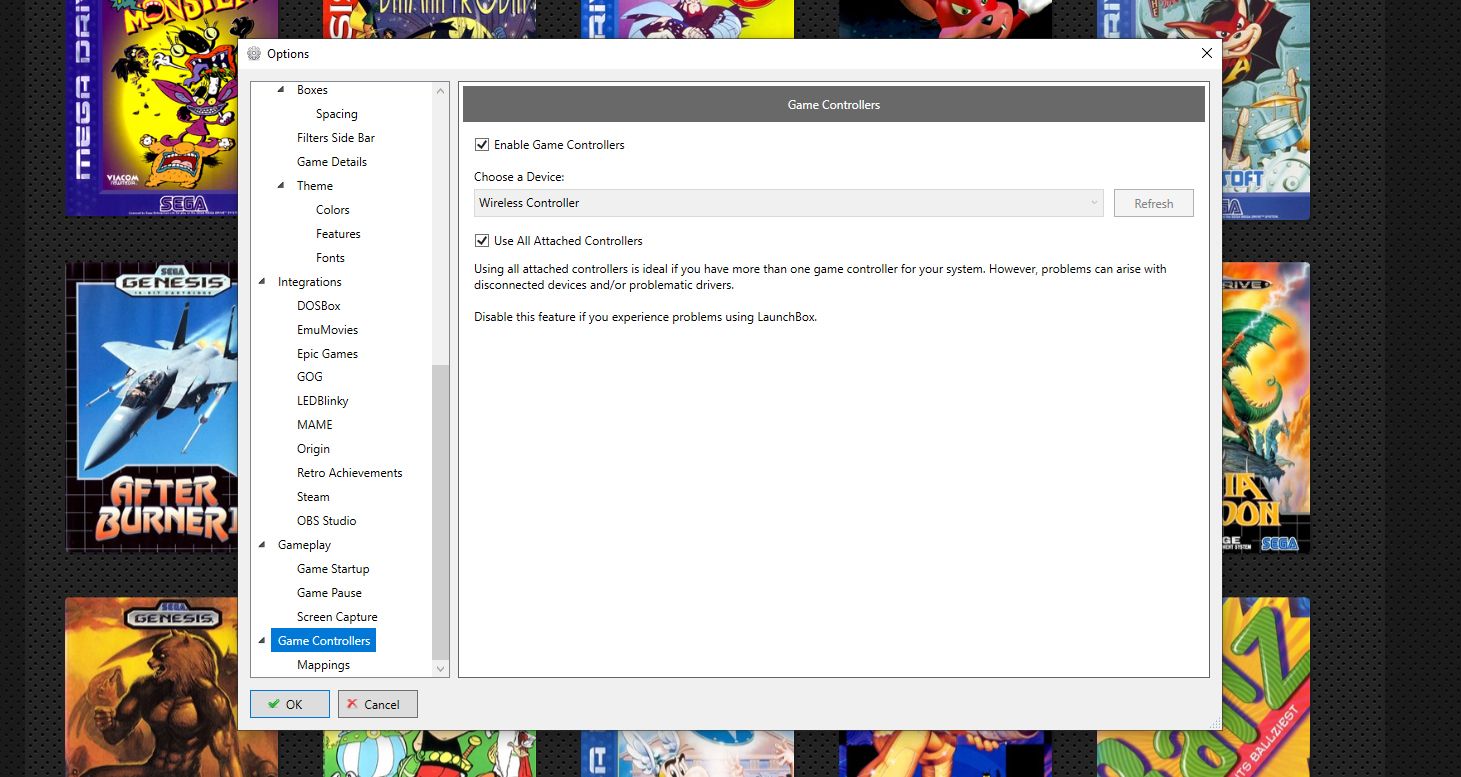Open Game Pause settings

click(329, 593)
